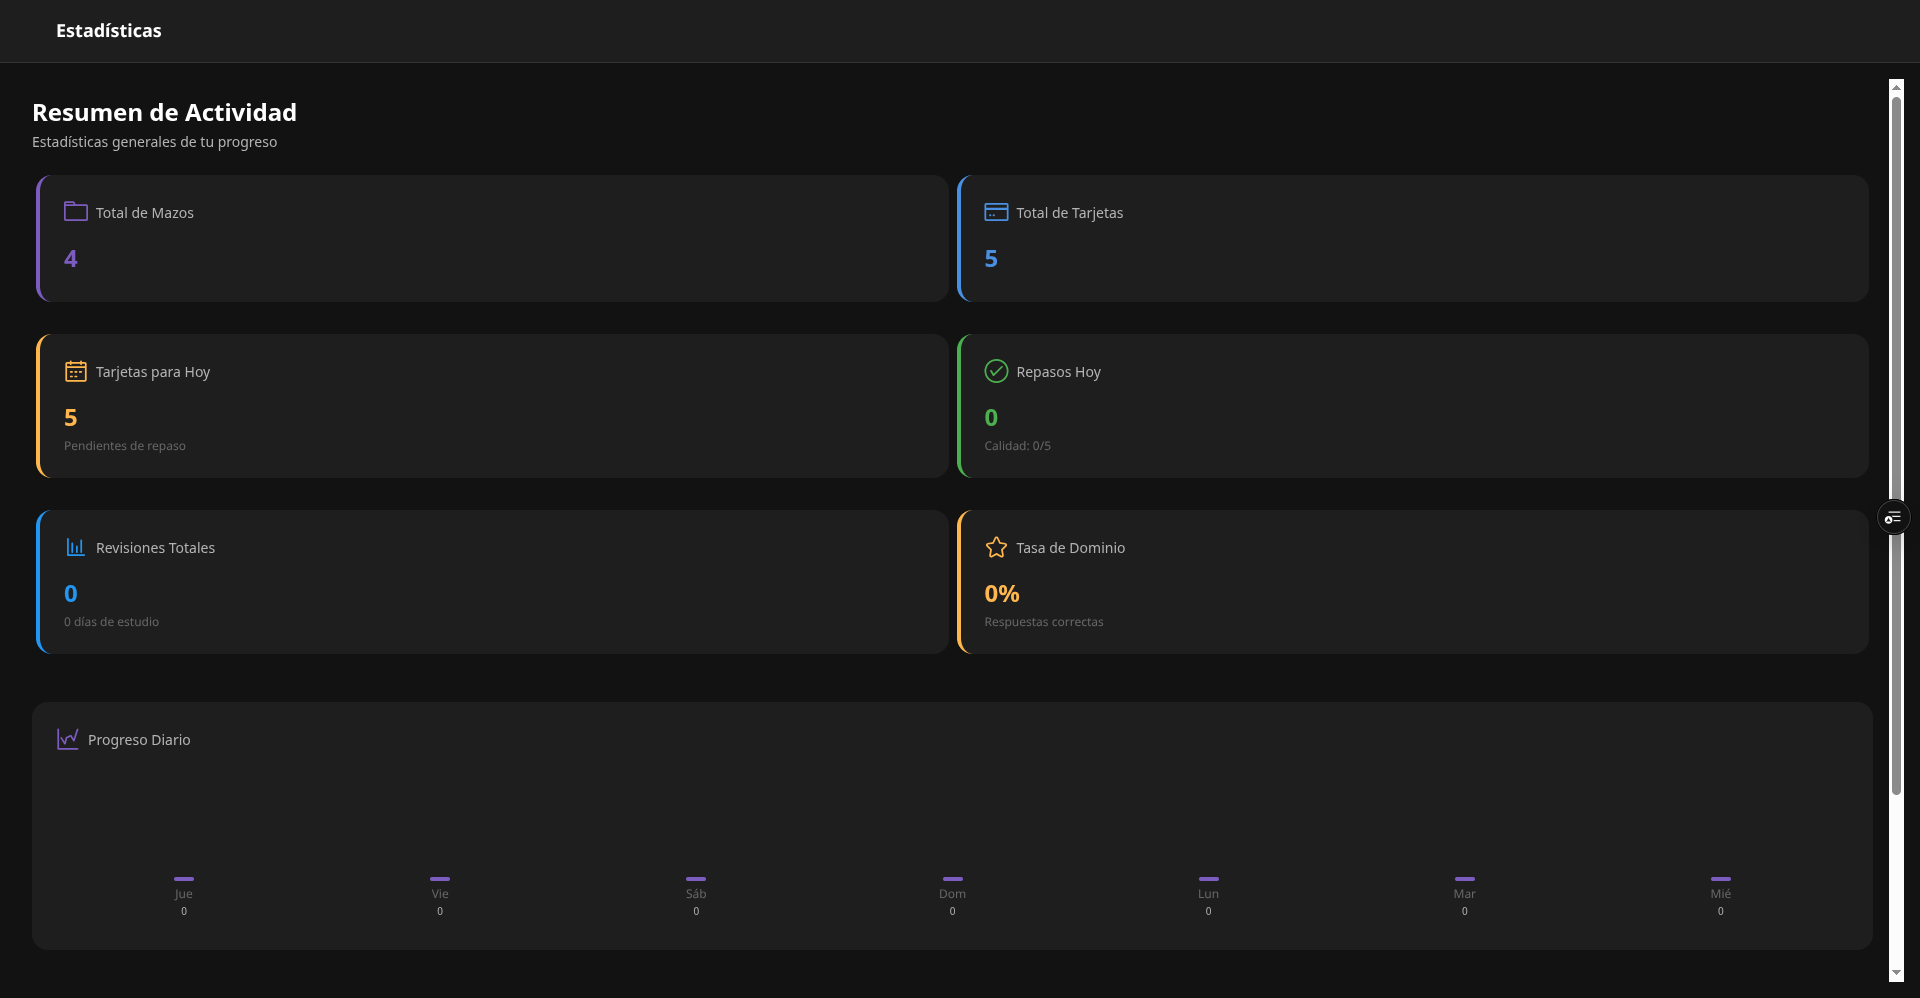Expand the Total de Mazos card
The width and height of the screenshot is (1920, 998).
(492, 238)
